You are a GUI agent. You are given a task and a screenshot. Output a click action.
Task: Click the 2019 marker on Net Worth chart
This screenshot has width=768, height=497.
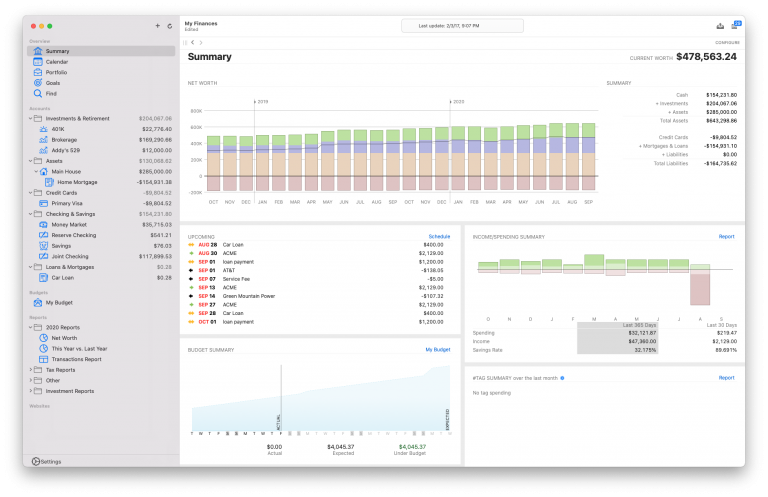261,102
